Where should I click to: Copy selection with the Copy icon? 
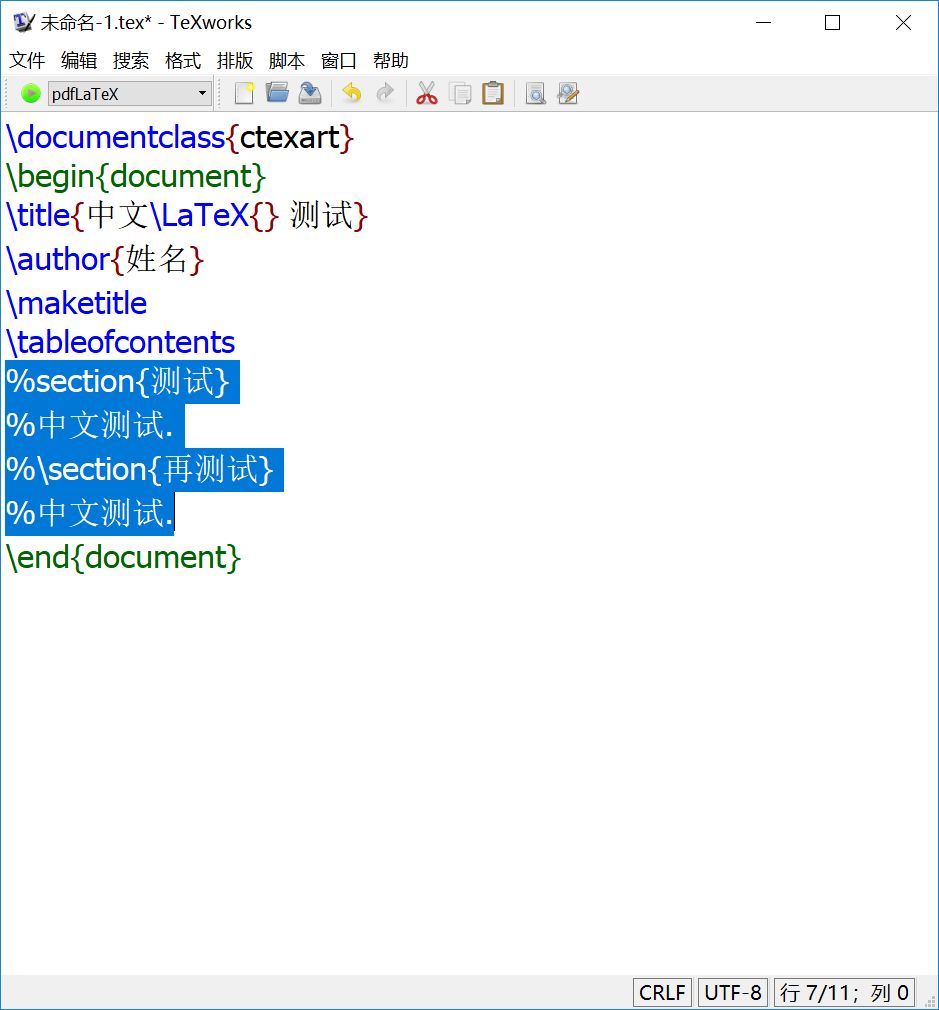point(460,94)
